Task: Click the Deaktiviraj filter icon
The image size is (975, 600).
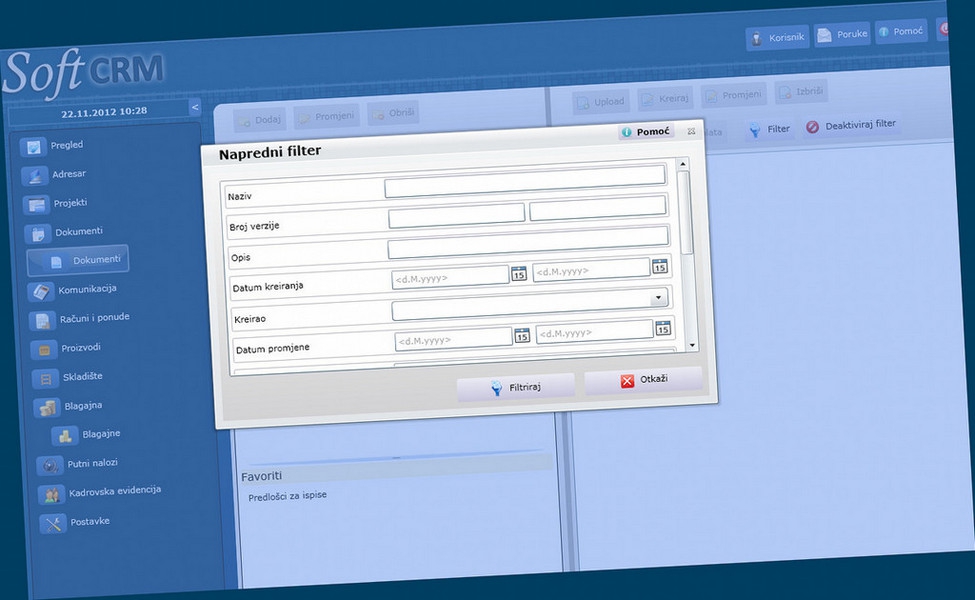Action: tap(812, 127)
